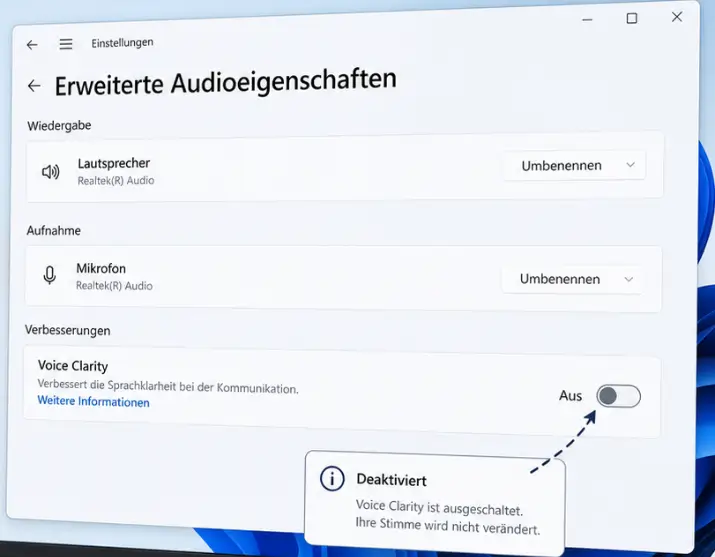Screen dimensions: 715x557
Task: Click the Deaktiviert tooltip heading
Action: click(391, 480)
